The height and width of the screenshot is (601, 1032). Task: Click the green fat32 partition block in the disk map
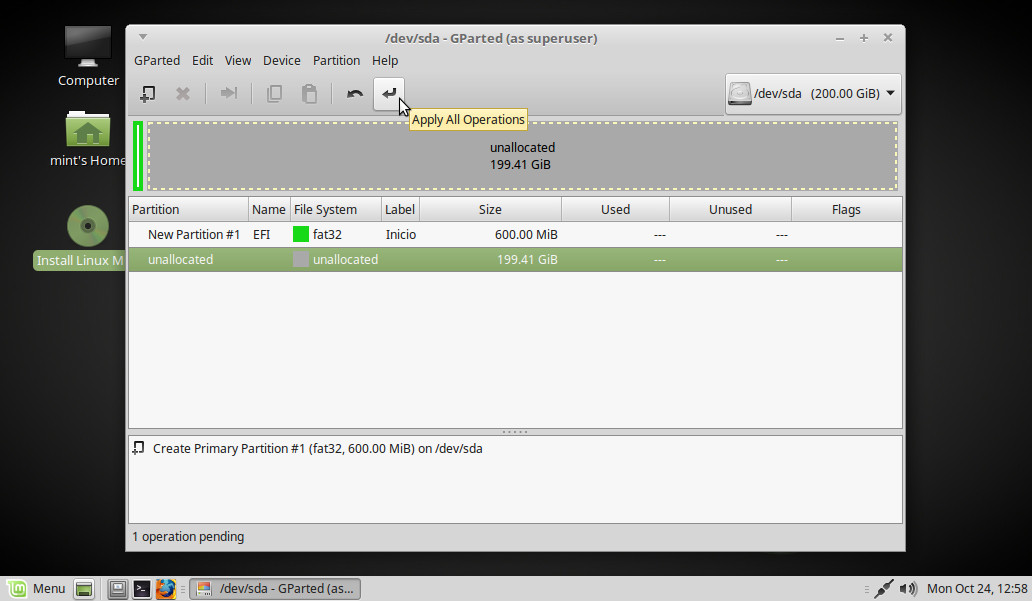click(138, 156)
